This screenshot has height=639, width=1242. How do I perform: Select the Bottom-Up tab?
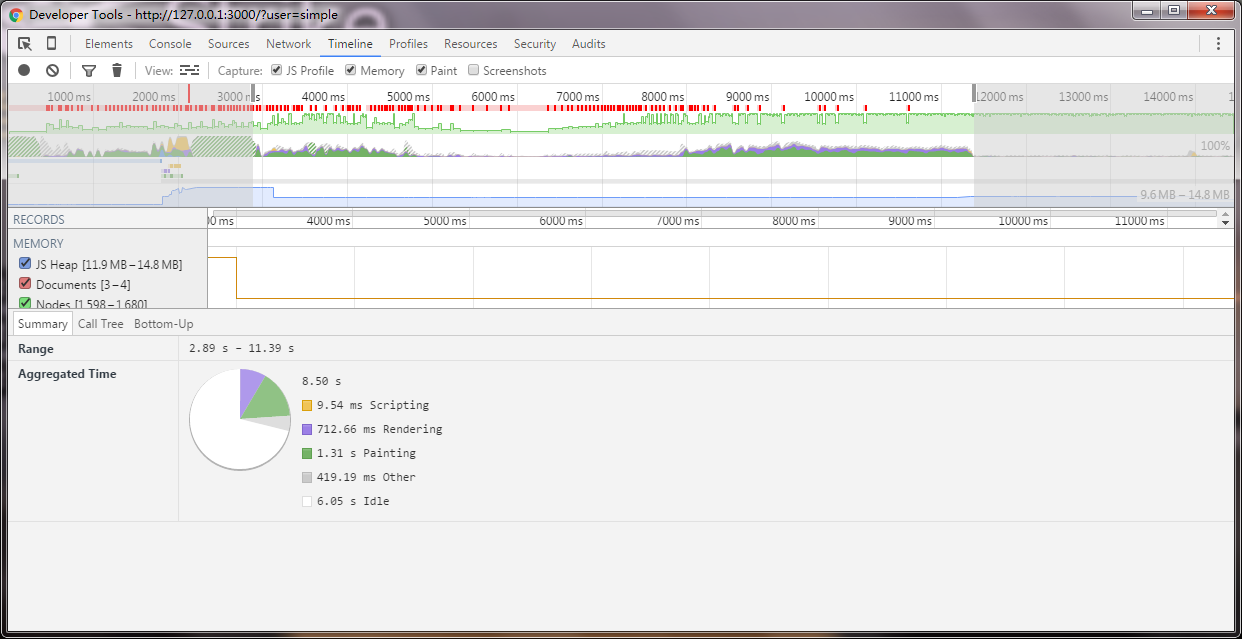164,324
